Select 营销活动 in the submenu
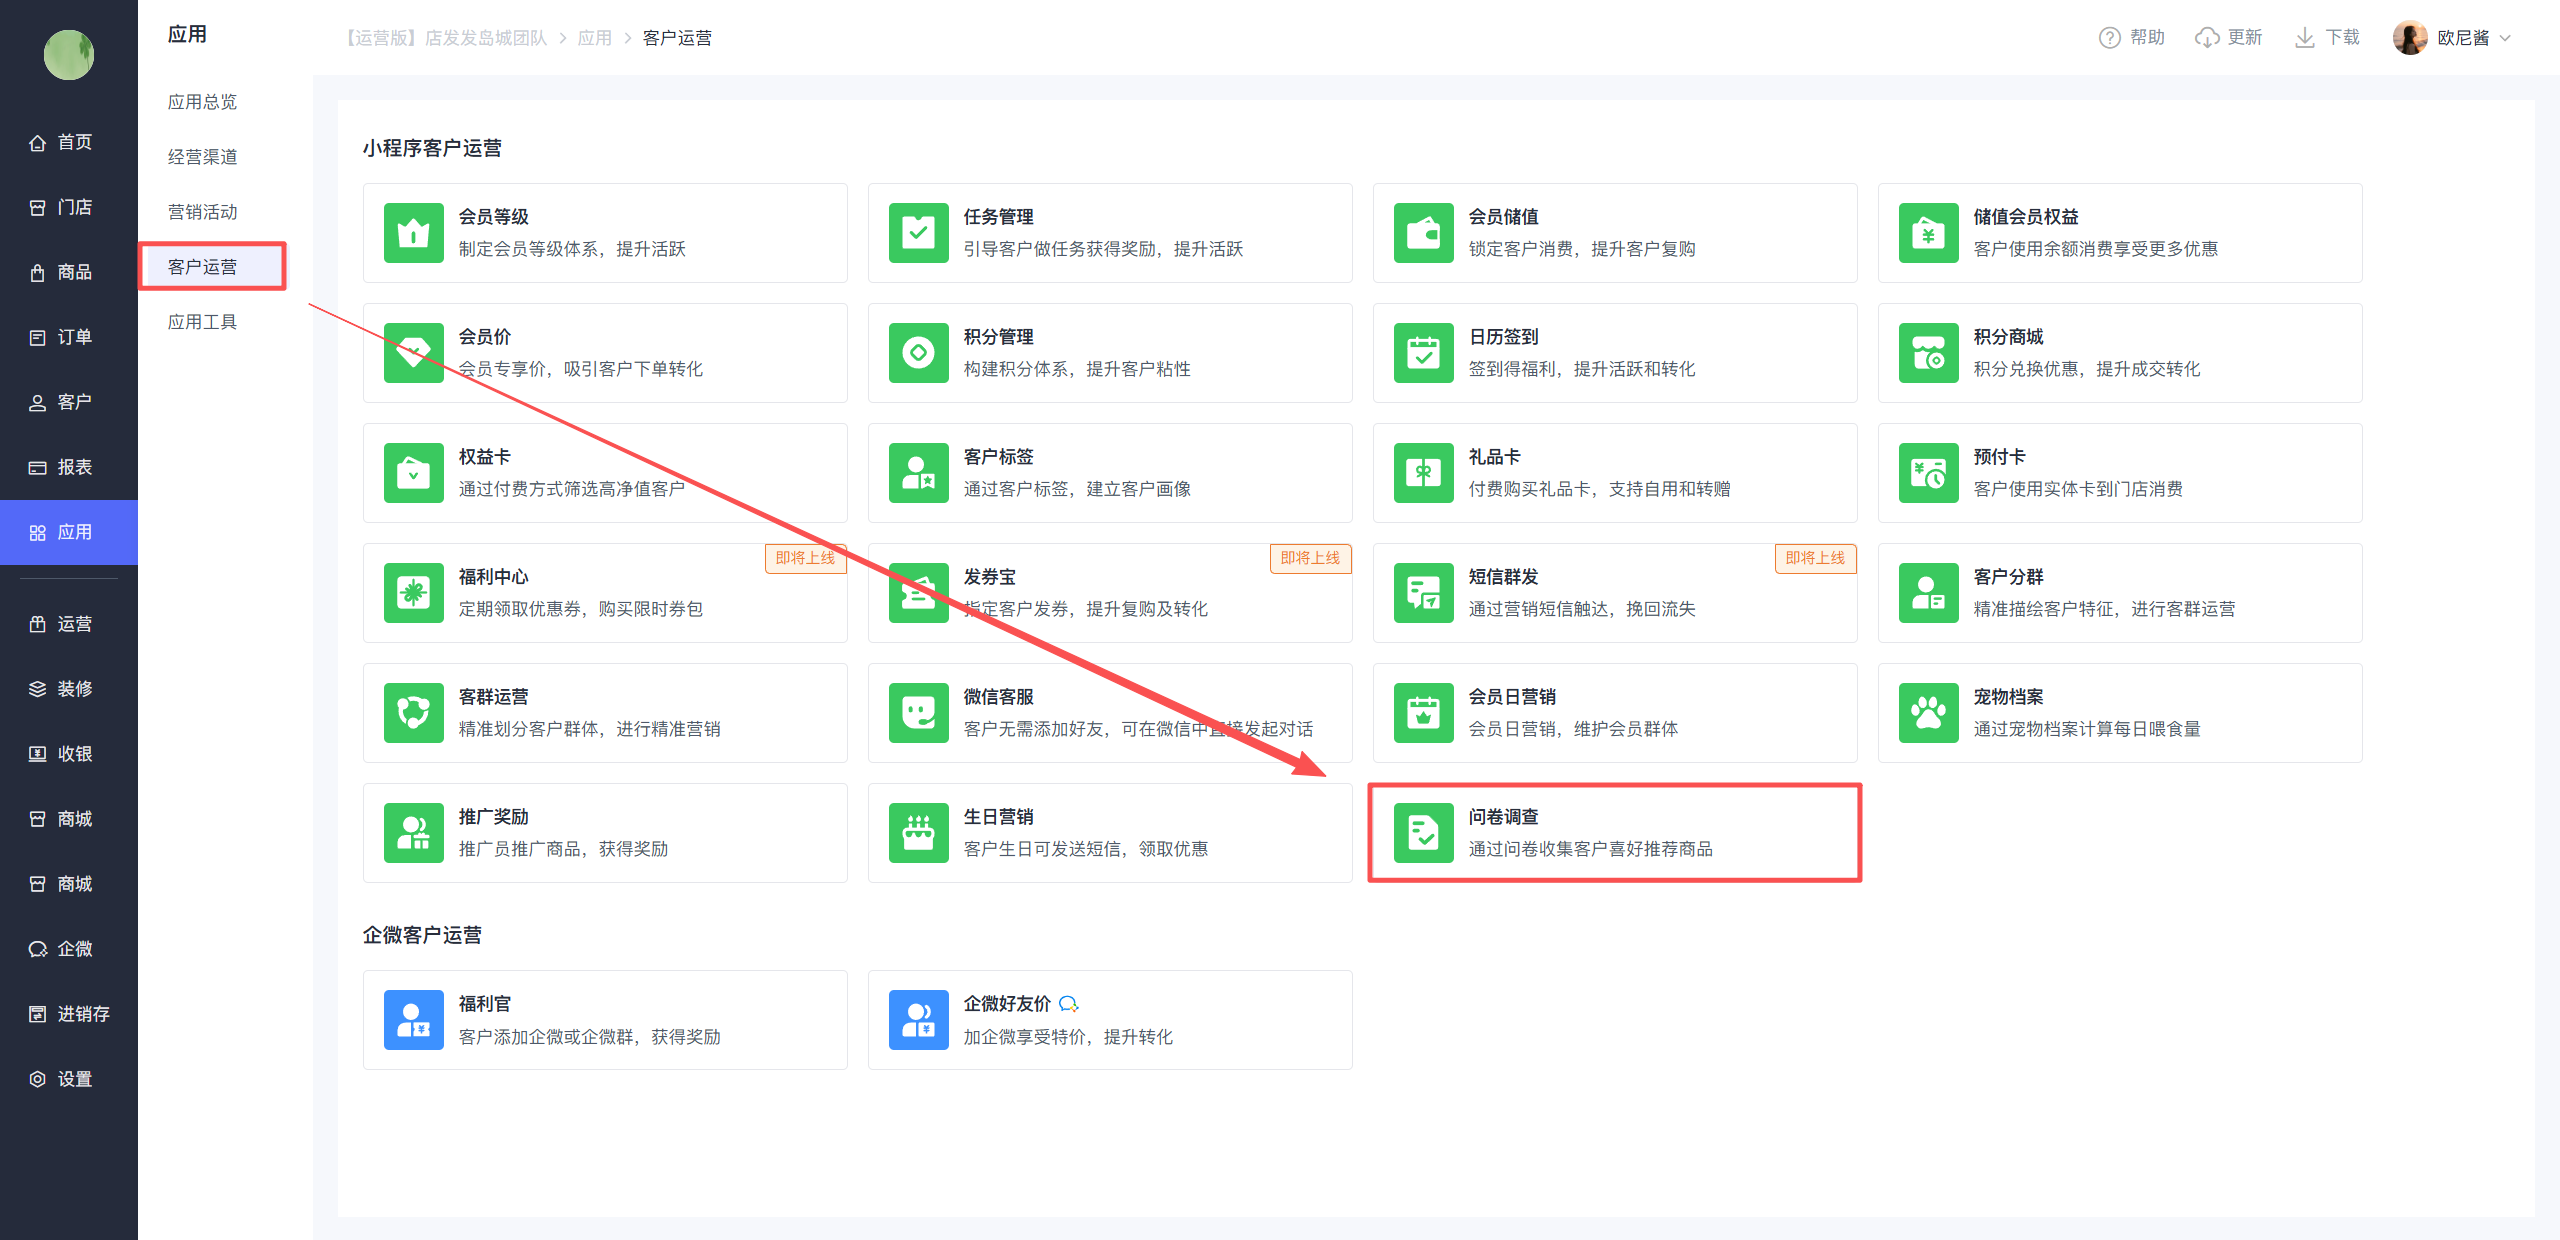The height and width of the screenshot is (1240, 2560). click(203, 212)
